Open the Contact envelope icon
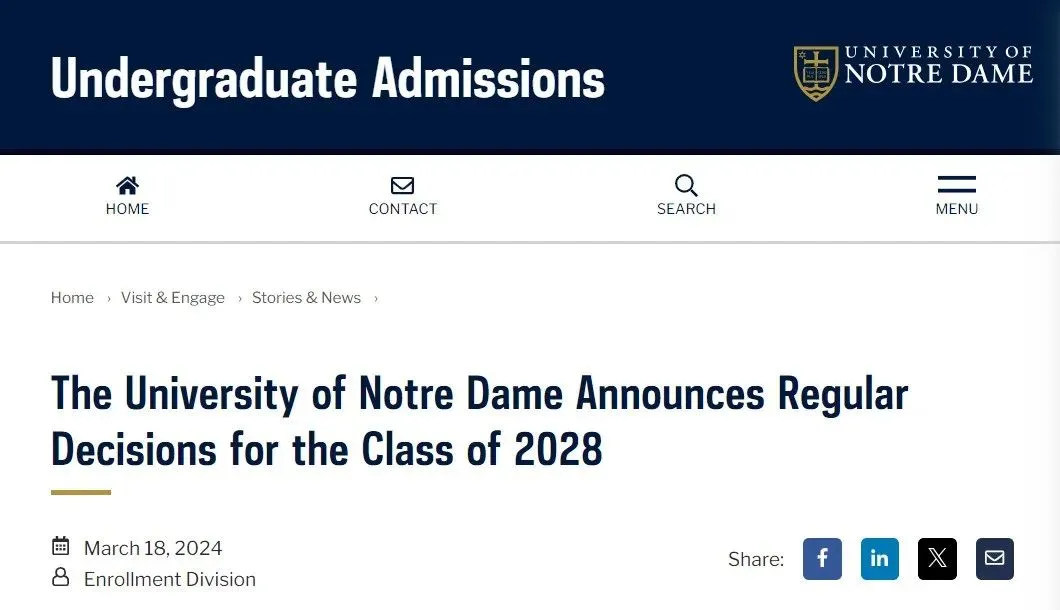1060x610 pixels. (x=402, y=185)
